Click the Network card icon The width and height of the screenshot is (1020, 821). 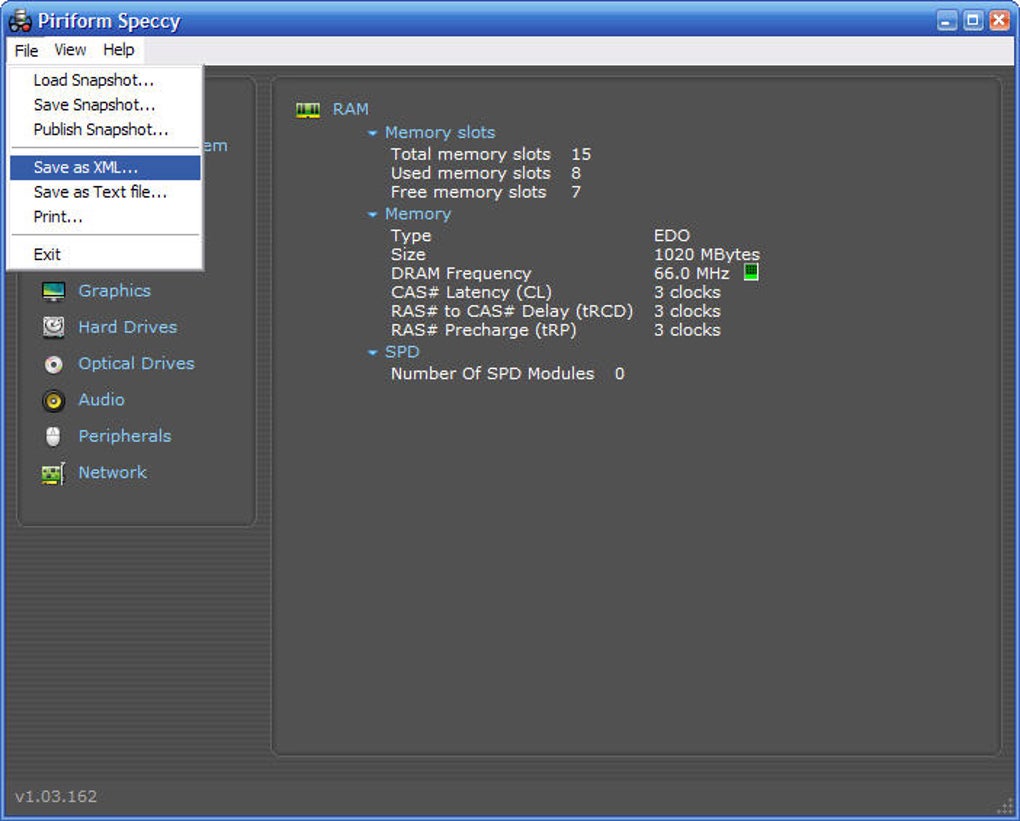(53, 473)
